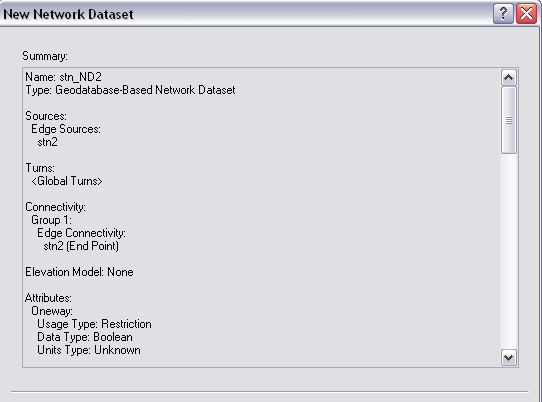Click the summary scrollbar thumb
This screenshot has width=542, height=402.
[508, 120]
